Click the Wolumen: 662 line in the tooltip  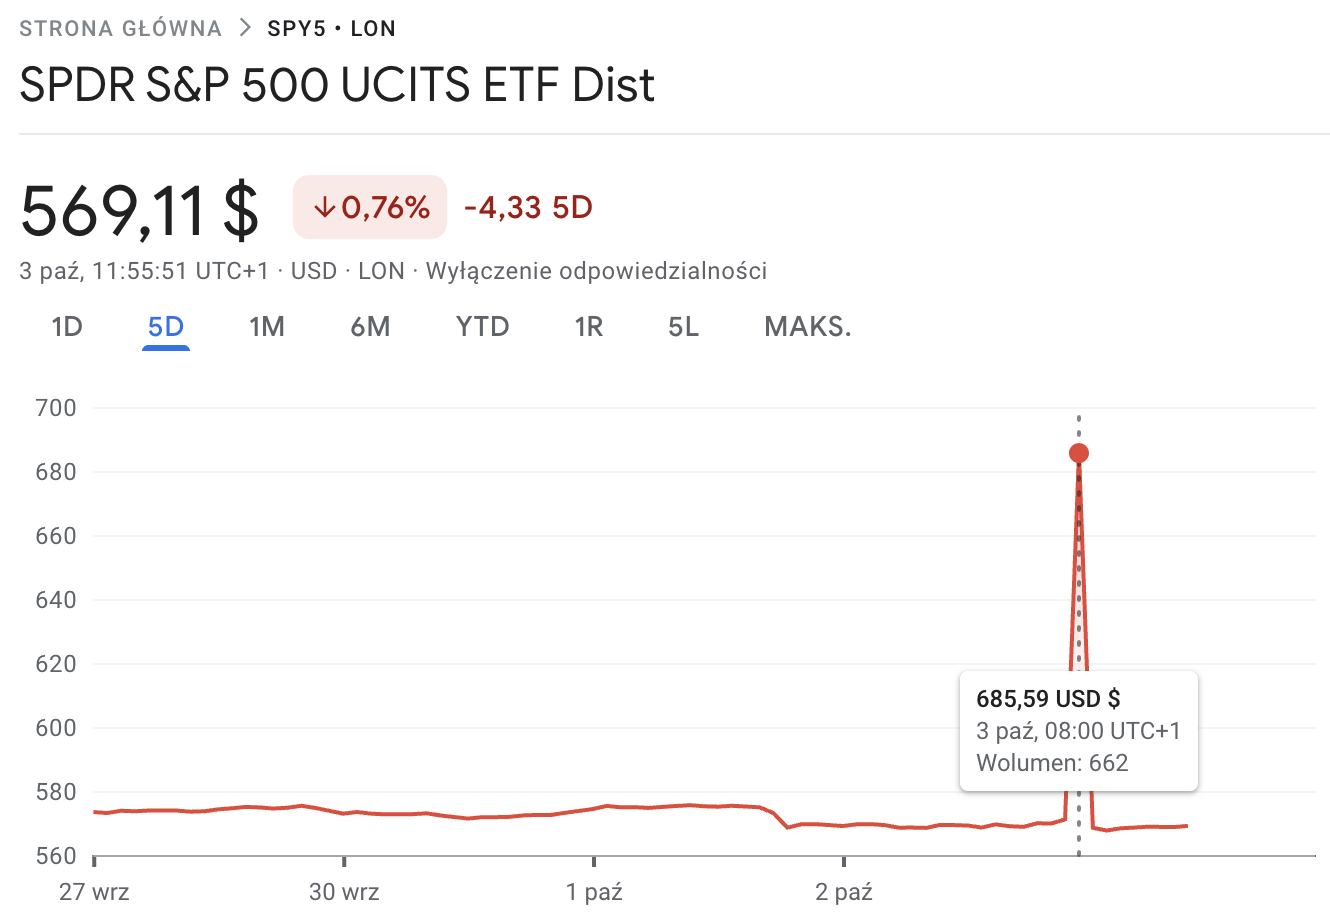(x=1052, y=763)
